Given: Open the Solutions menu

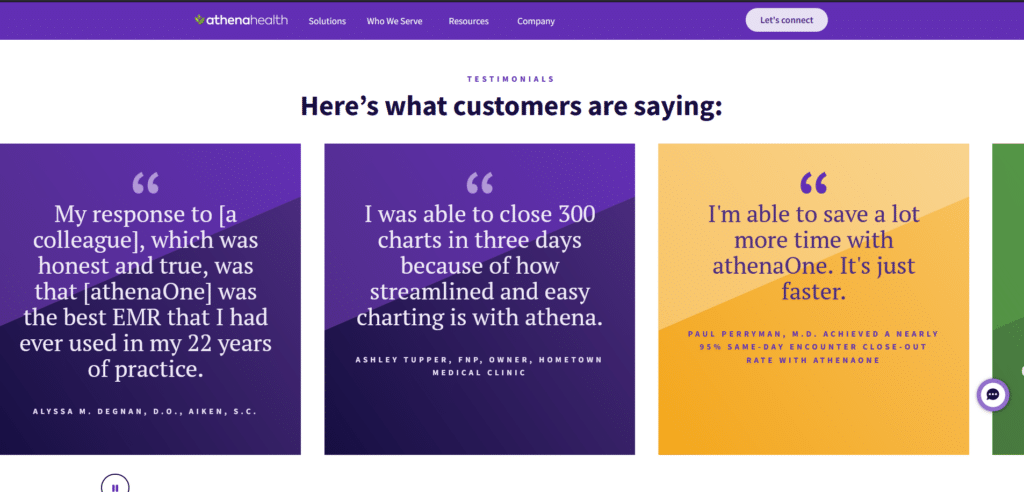Looking at the screenshot, I should click(x=327, y=21).
